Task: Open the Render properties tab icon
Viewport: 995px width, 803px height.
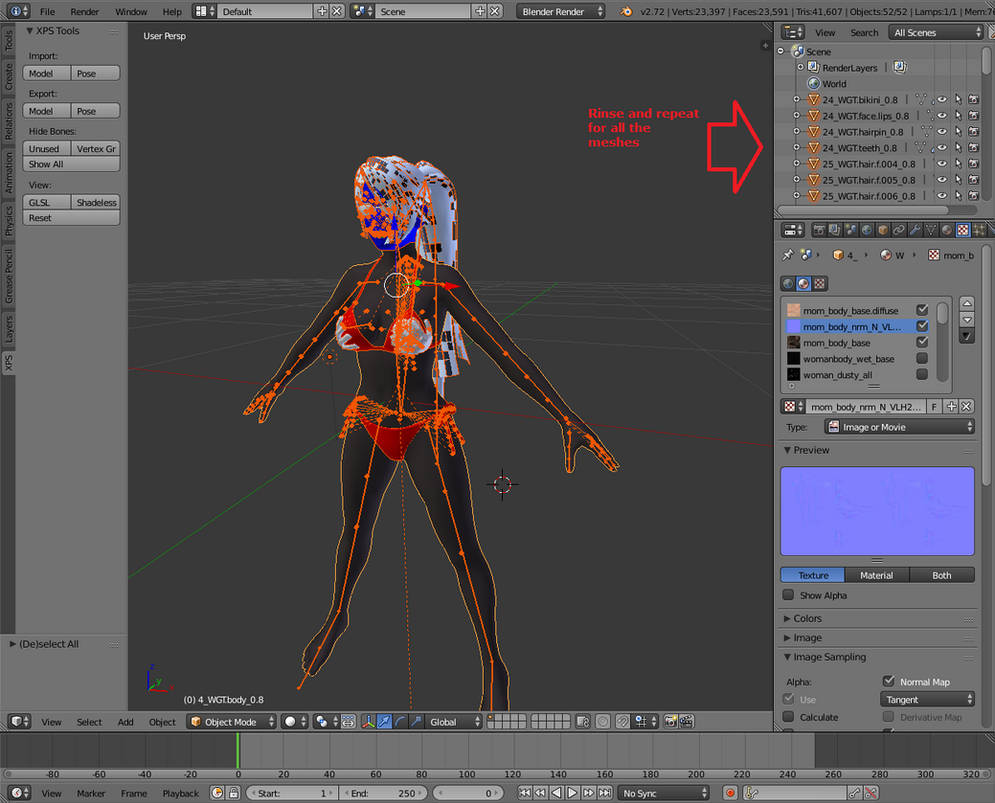Action: click(x=819, y=230)
